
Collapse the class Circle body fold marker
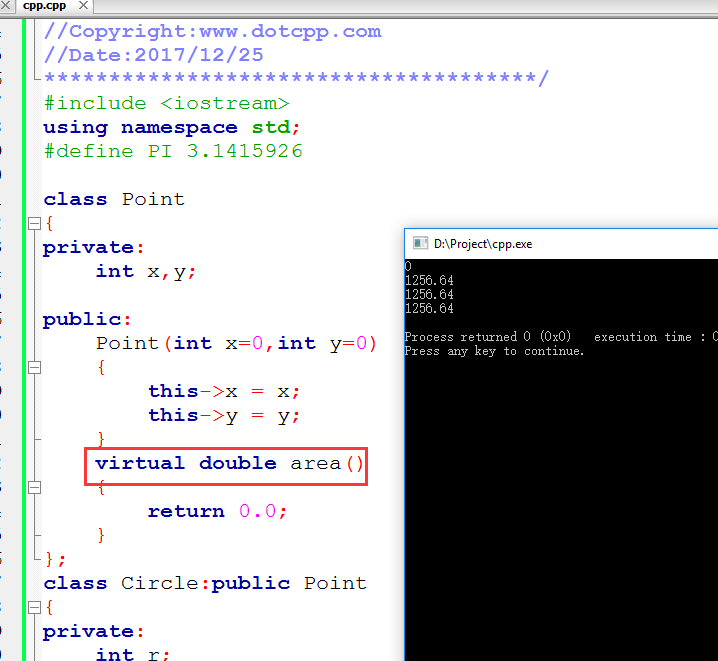34,607
